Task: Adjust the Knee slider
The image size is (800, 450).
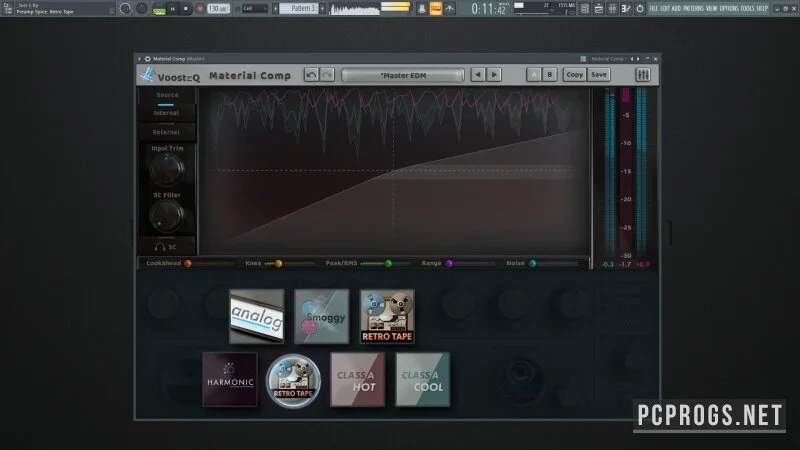Action: (289, 264)
